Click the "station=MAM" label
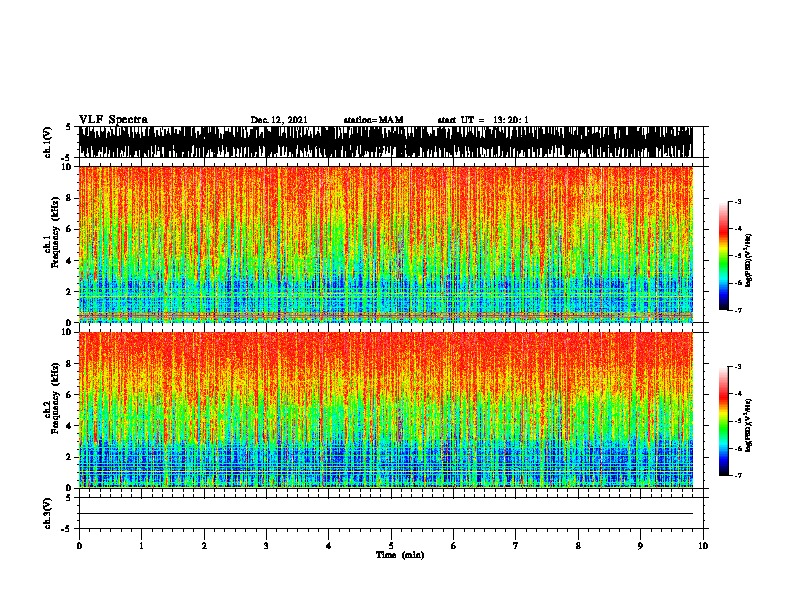Screen dimensions: 792x612 (373, 120)
